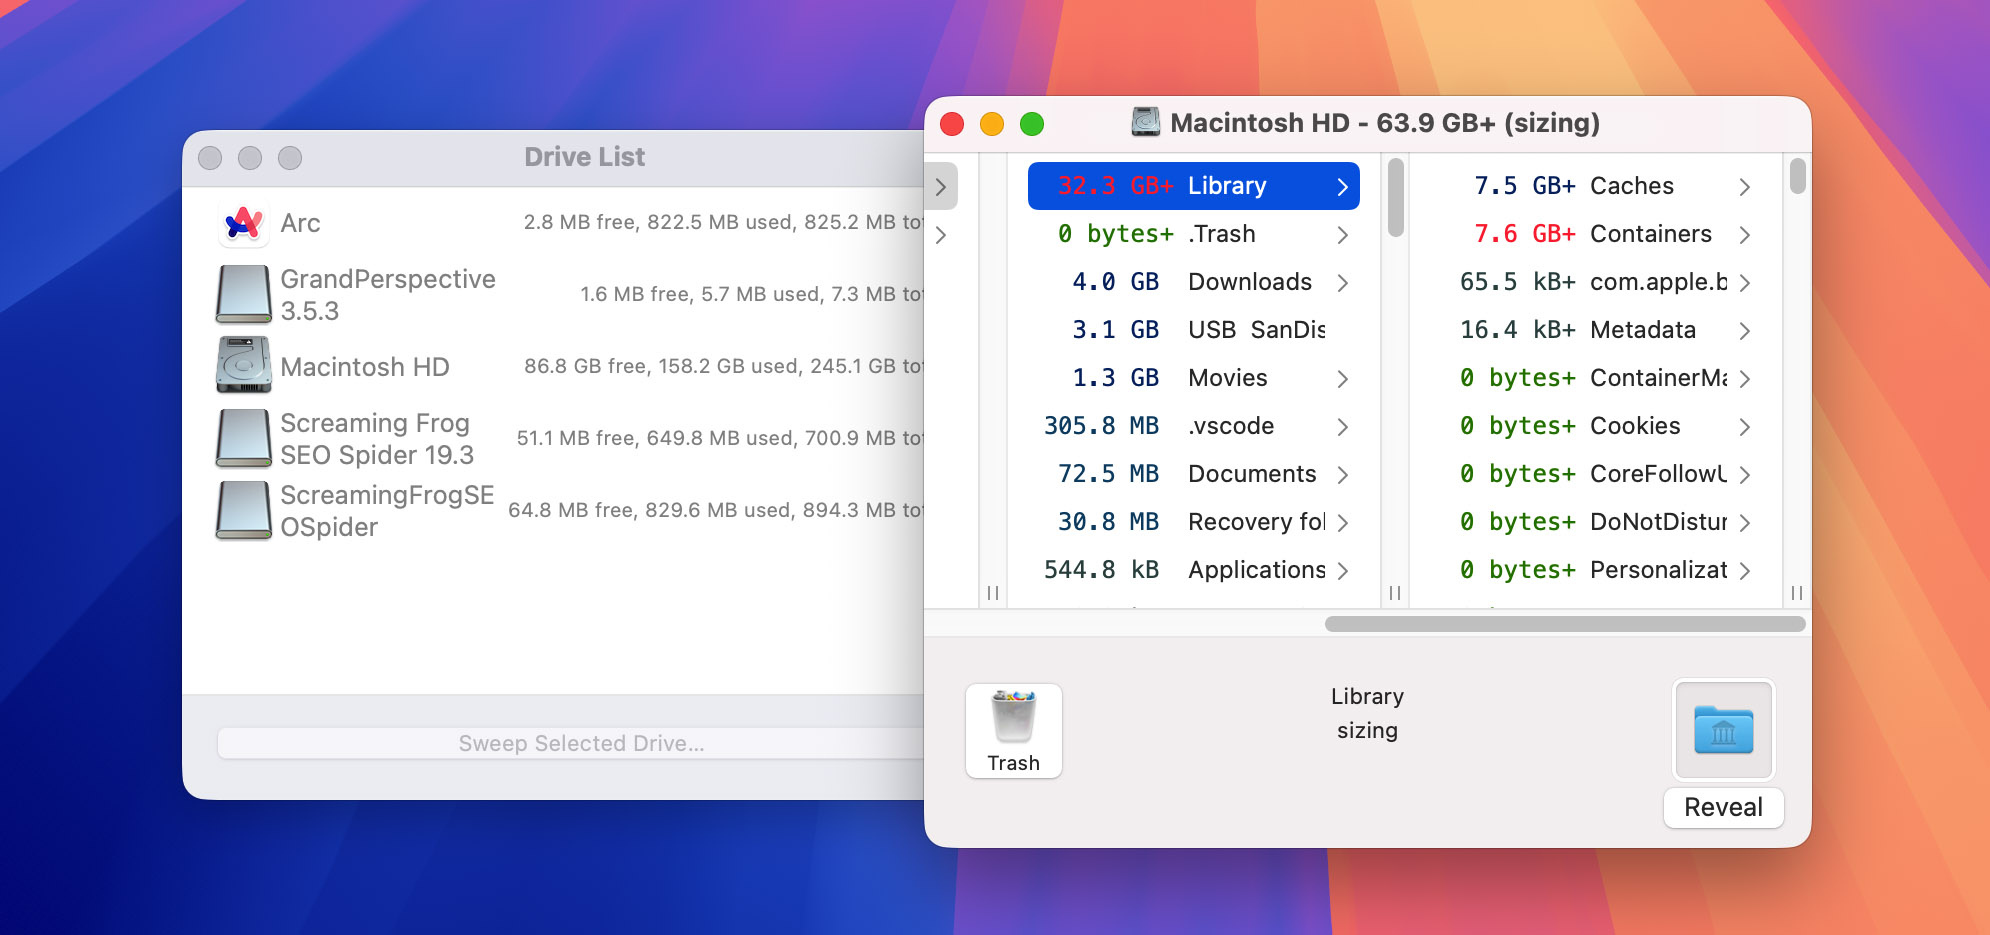Click the vertical scrollbar of middle column

pyautogui.click(x=1395, y=198)
